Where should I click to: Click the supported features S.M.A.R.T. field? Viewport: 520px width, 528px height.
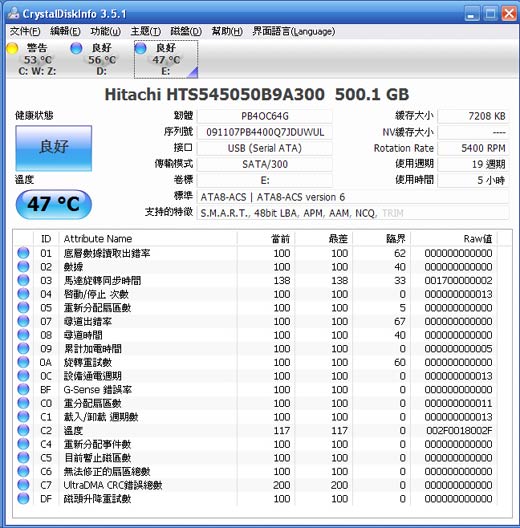[x=352, y=213]
